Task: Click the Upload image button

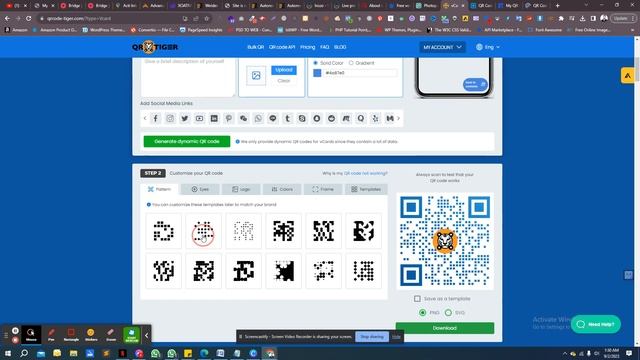Action: point(284,70)
